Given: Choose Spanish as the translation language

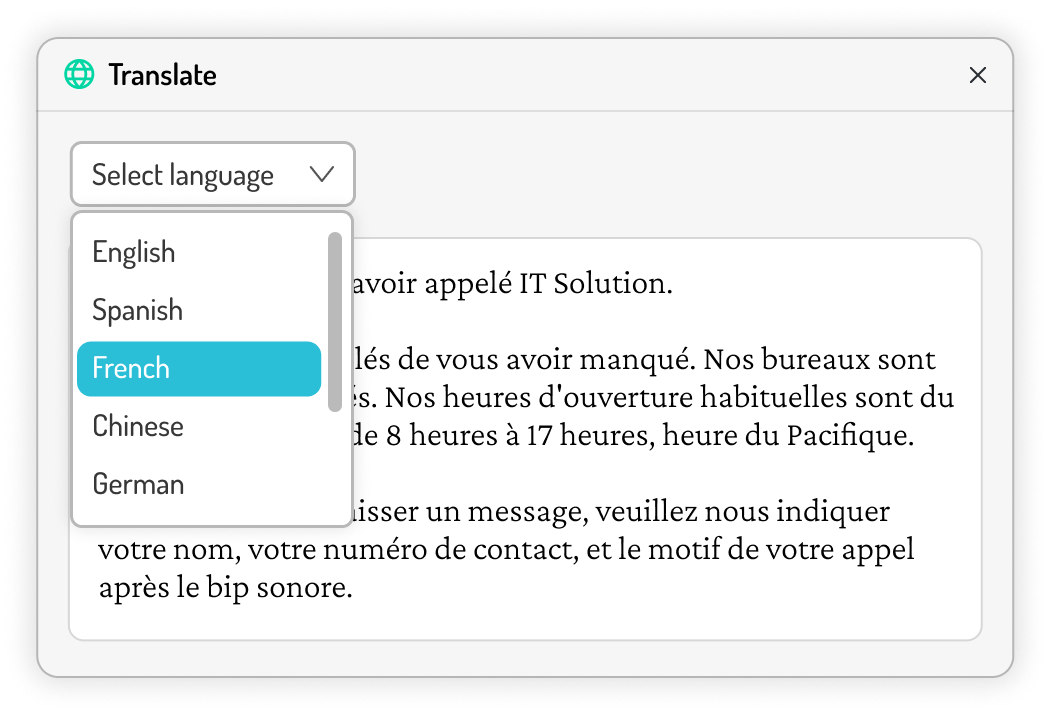Looking at the screenshot, I should click(137, 310).
